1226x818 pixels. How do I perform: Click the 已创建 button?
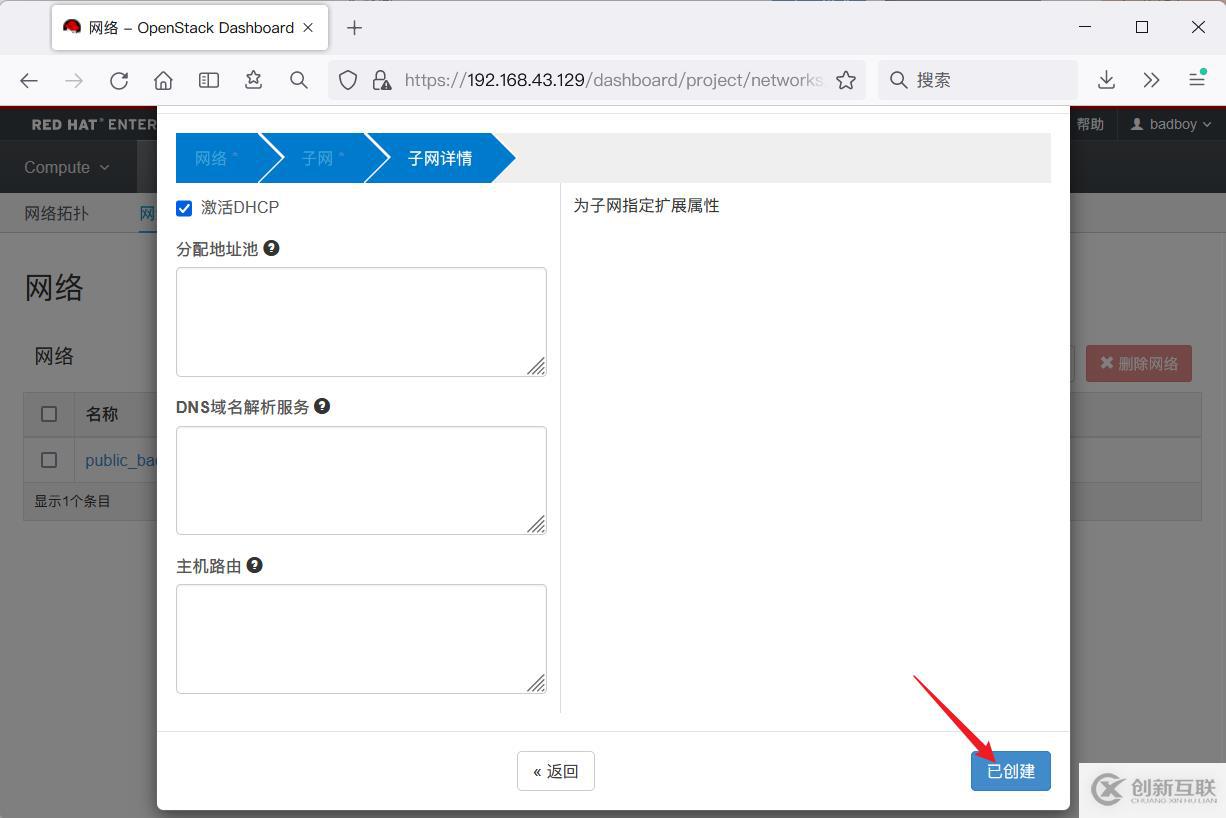(1011, 771)
